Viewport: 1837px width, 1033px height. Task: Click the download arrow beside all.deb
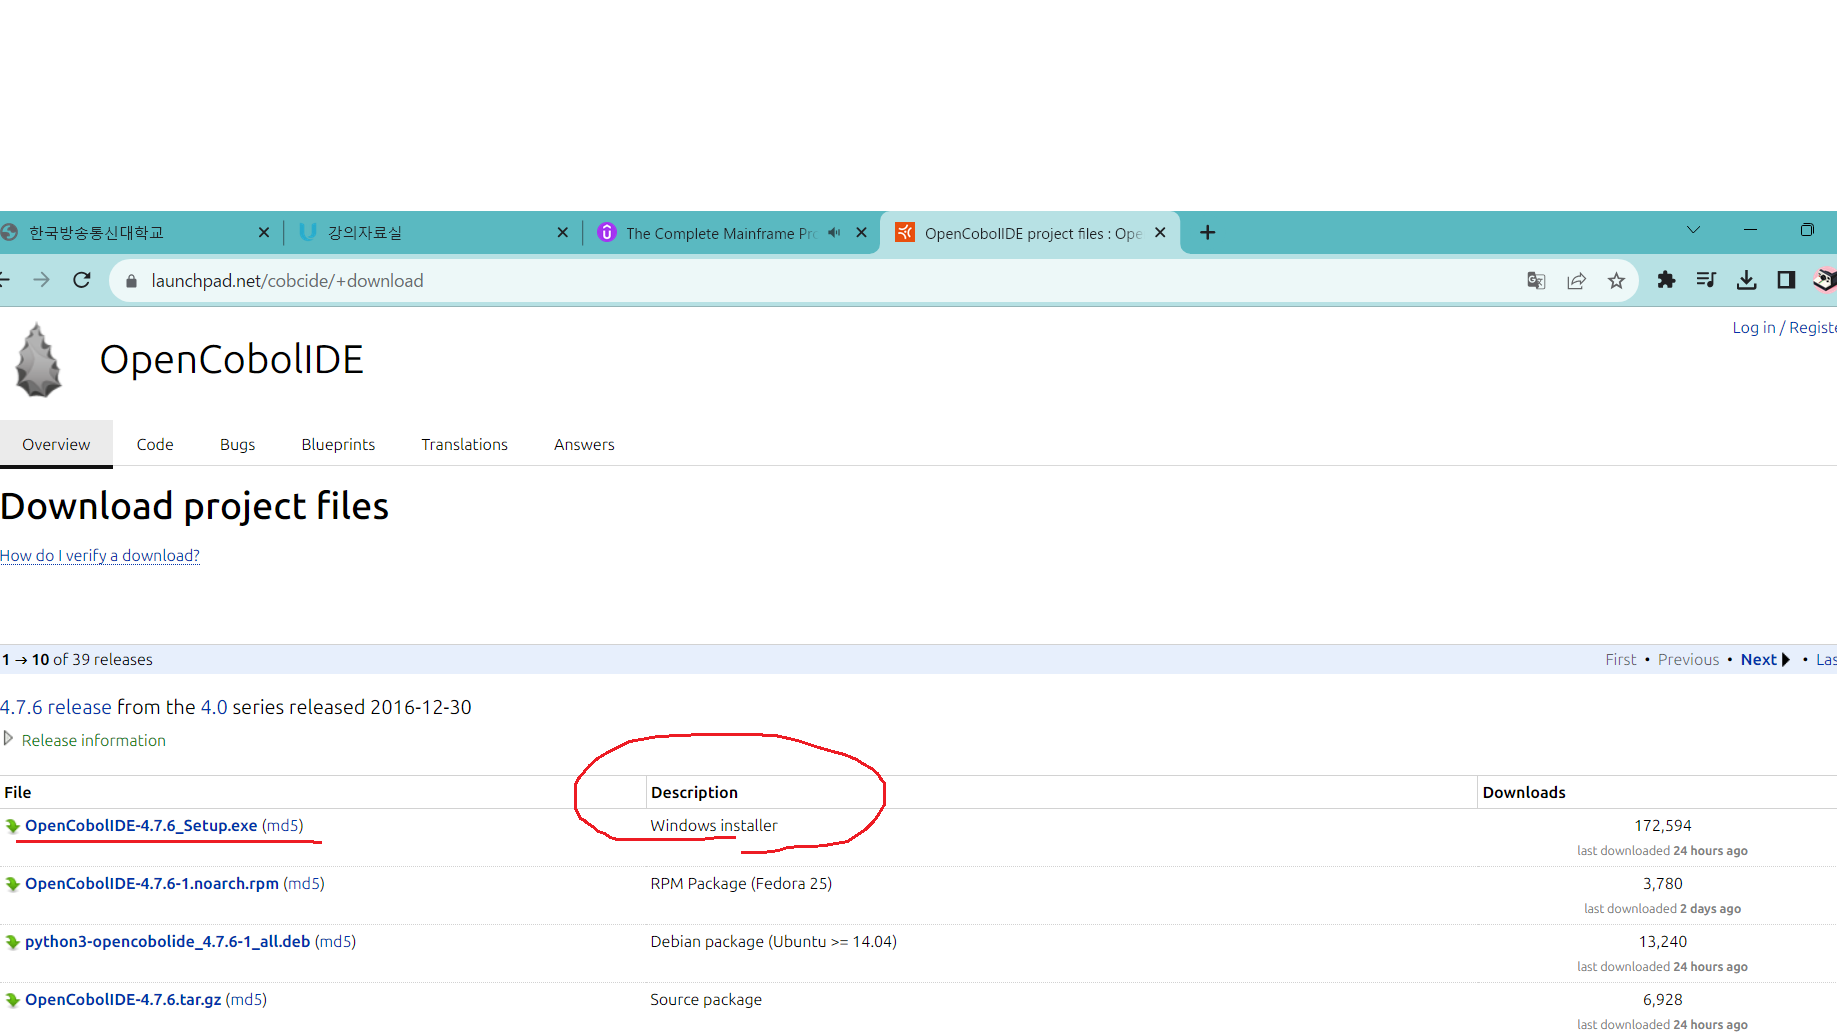[13, 943]
